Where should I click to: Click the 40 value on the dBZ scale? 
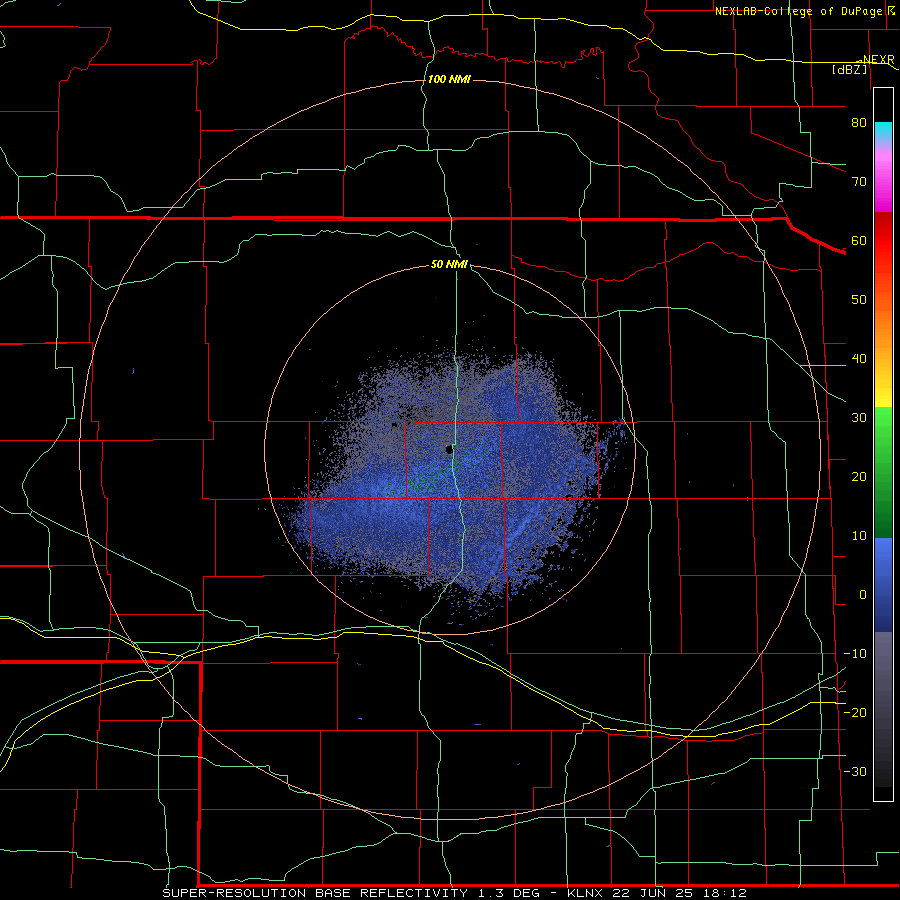point(859,359)
